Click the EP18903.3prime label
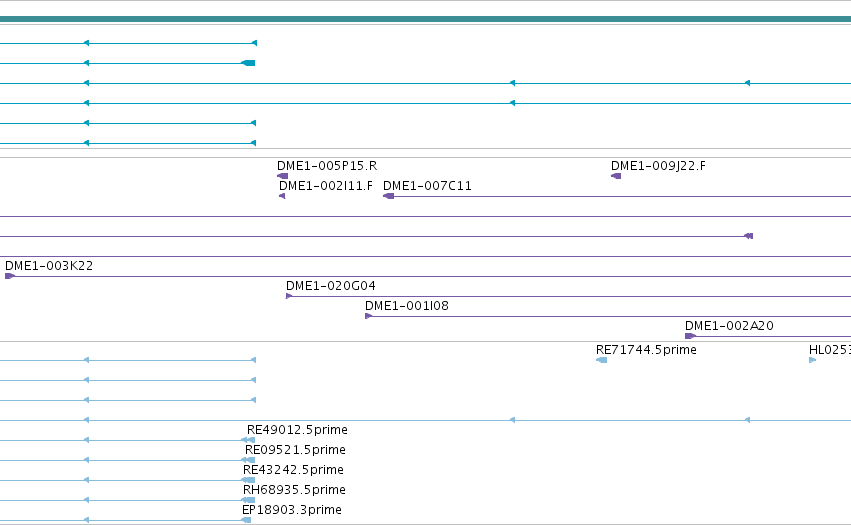851x525 pixels. pos(291,510)
